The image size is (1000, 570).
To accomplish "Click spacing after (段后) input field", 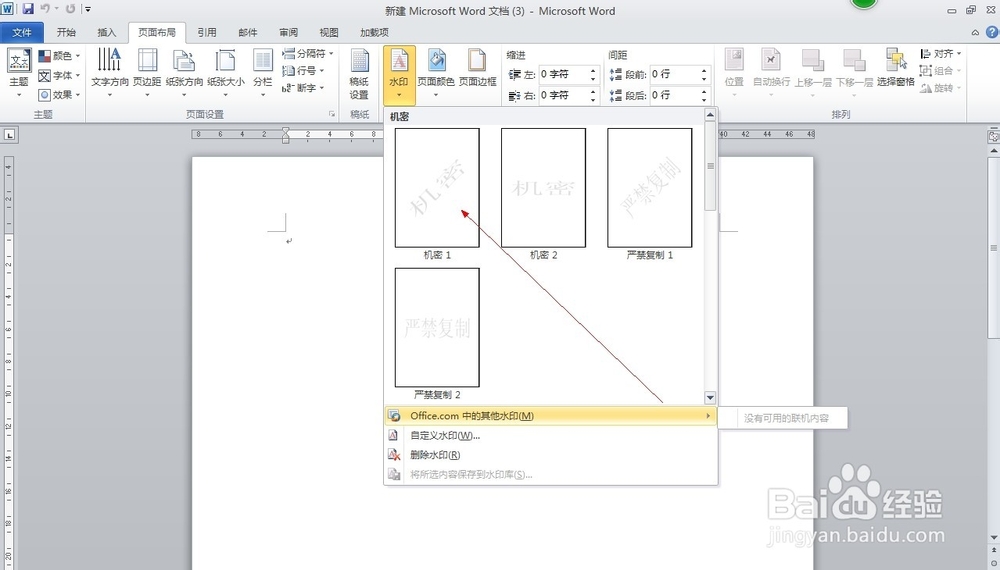I will [675, 96].
